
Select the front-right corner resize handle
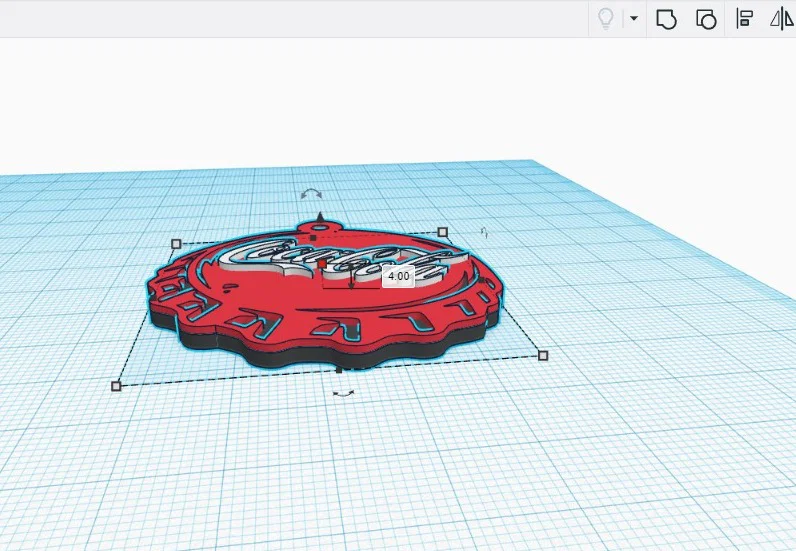[543, 355]
